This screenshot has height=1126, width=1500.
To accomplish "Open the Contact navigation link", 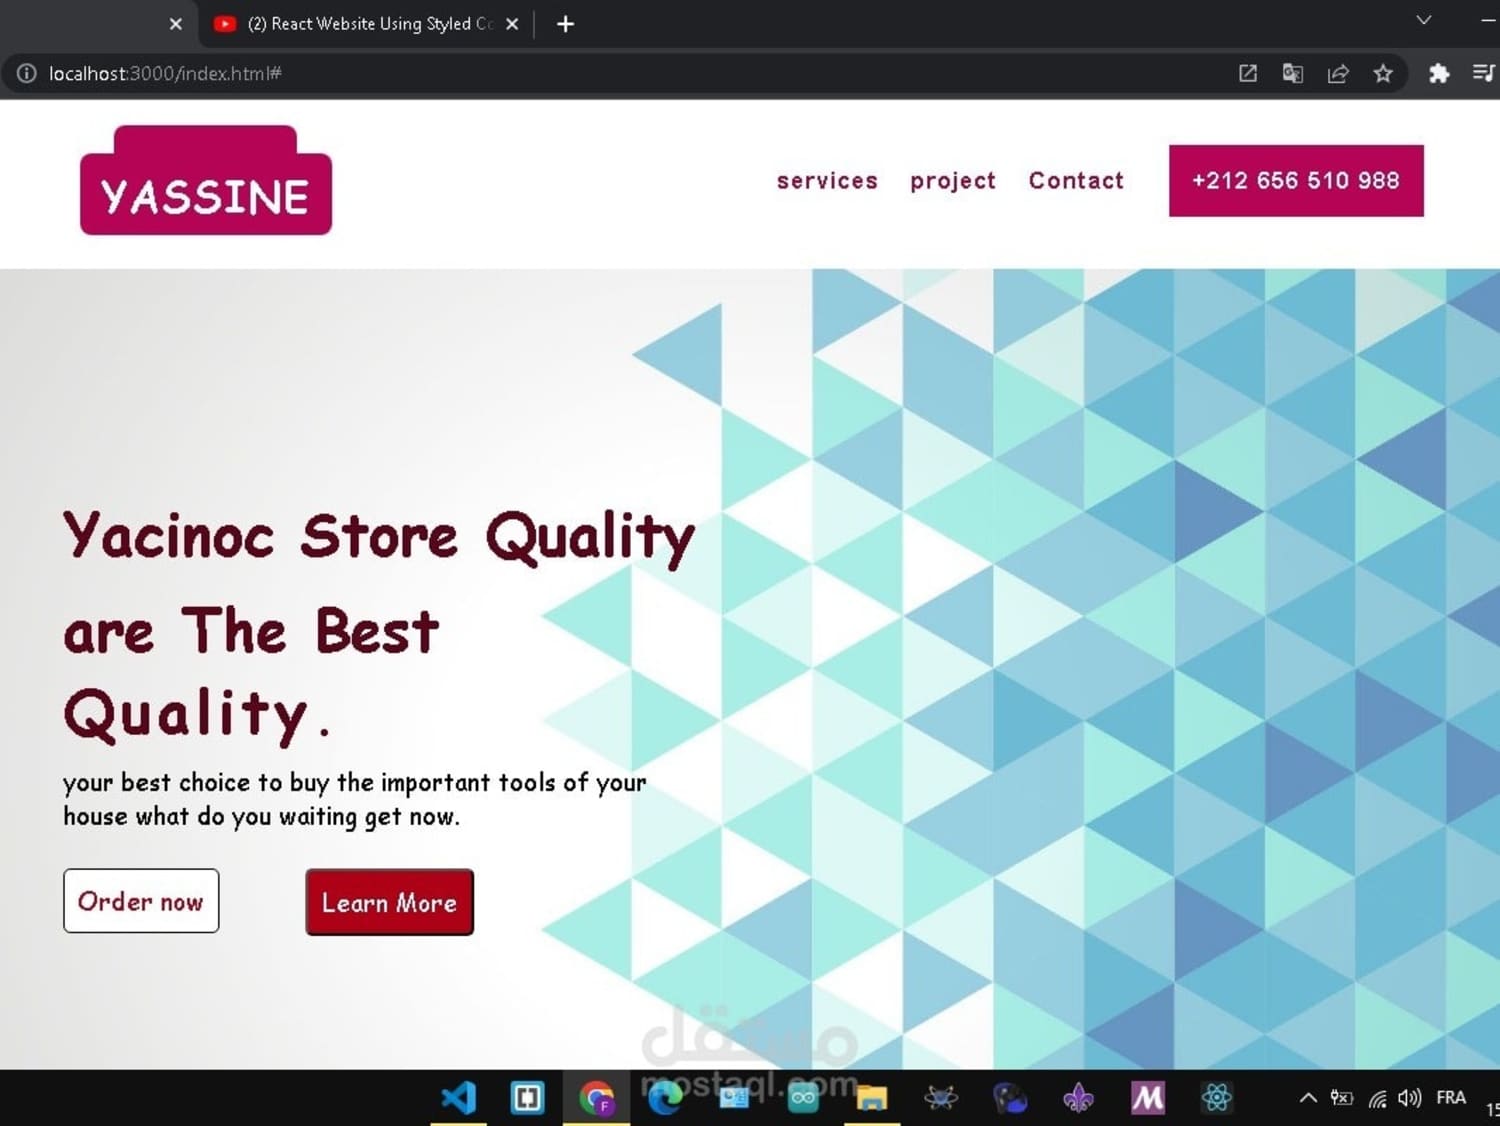I will pos(1076,181).
